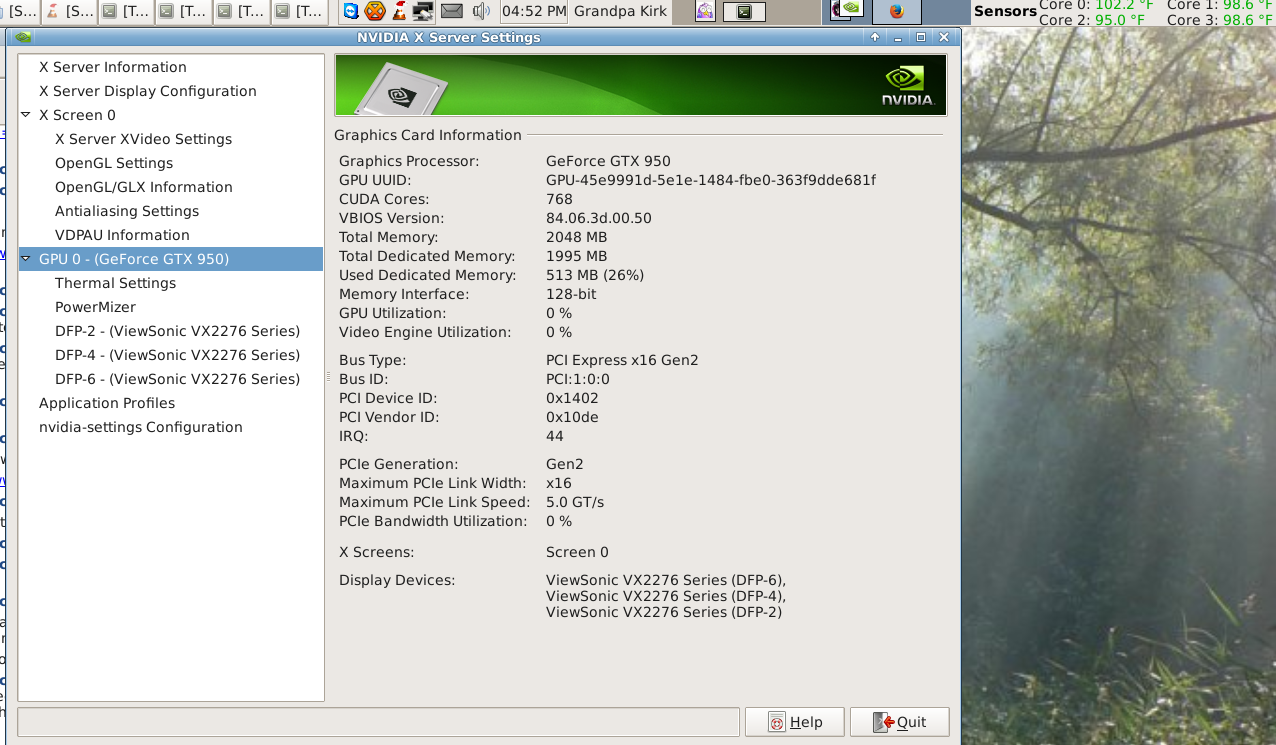1276x745 pixels.
Task: Click the X Screens value 'Screen 0'
Action: [577, 552]
